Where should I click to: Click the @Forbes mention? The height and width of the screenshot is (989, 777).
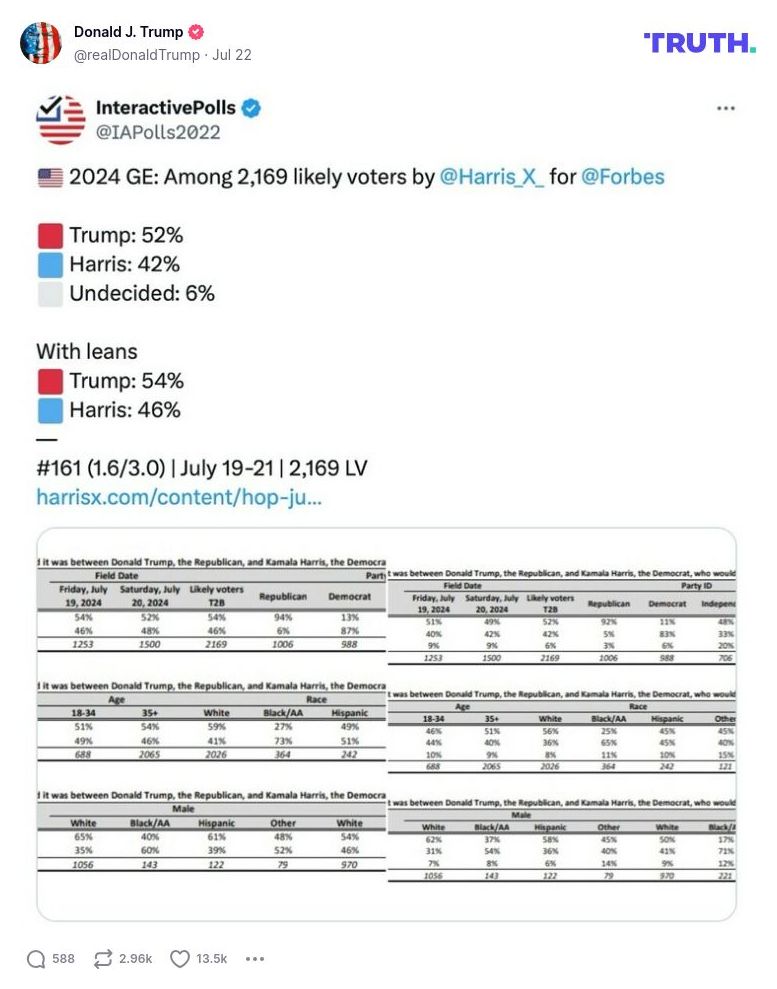(x=622, y=177)
